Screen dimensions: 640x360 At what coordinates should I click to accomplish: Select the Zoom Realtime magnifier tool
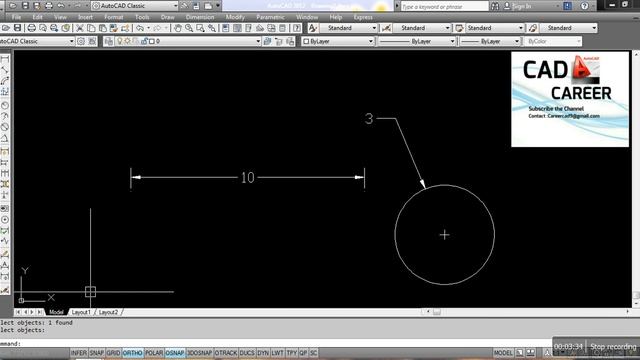(189, 28)
